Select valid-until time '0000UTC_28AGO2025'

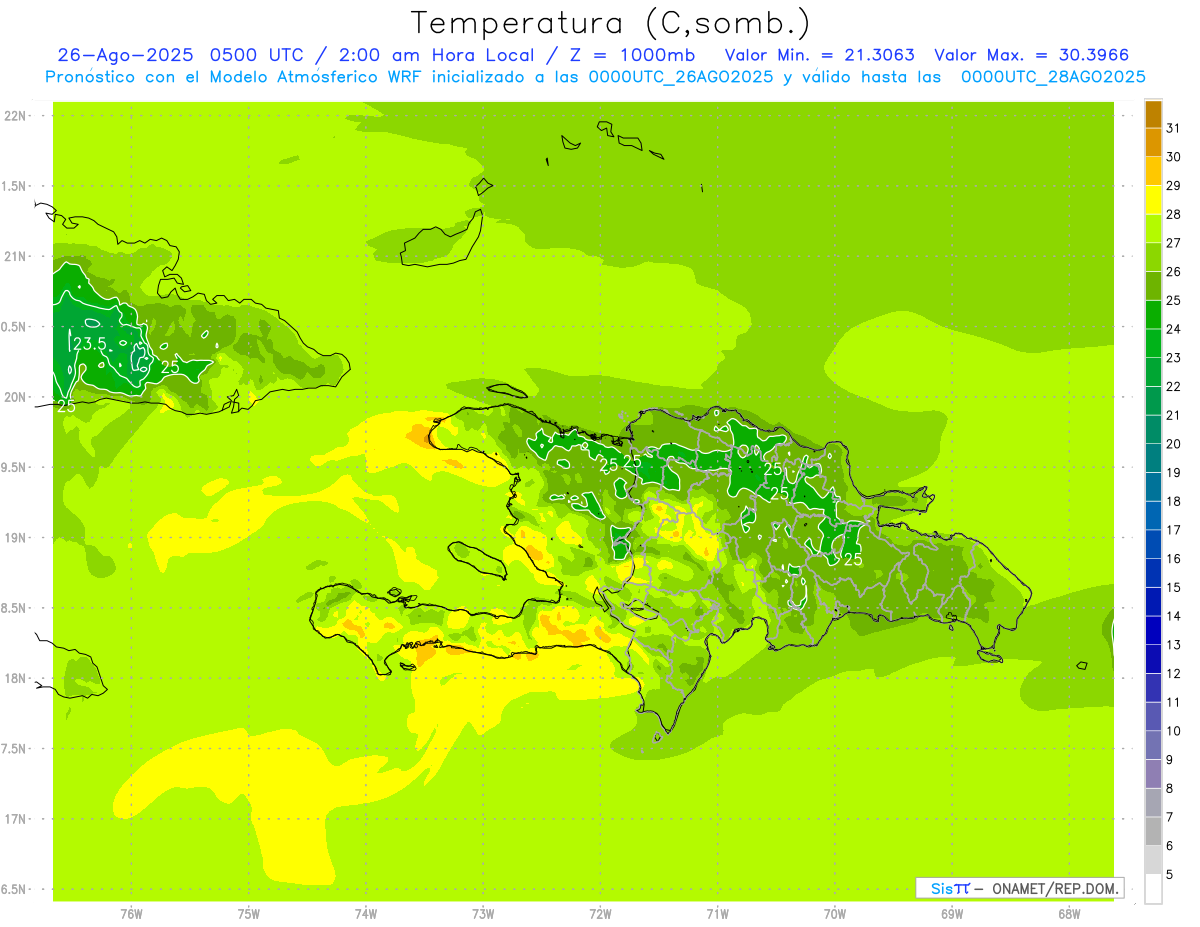(x=1053, y=77)
